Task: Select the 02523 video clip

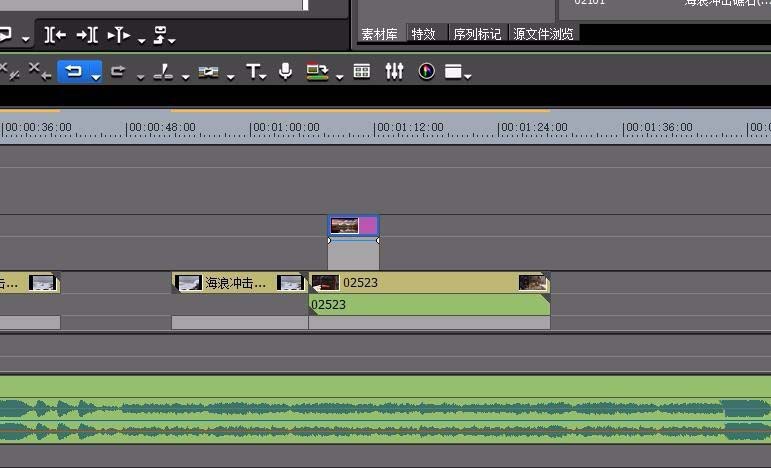Action: [x=429, y=283]
